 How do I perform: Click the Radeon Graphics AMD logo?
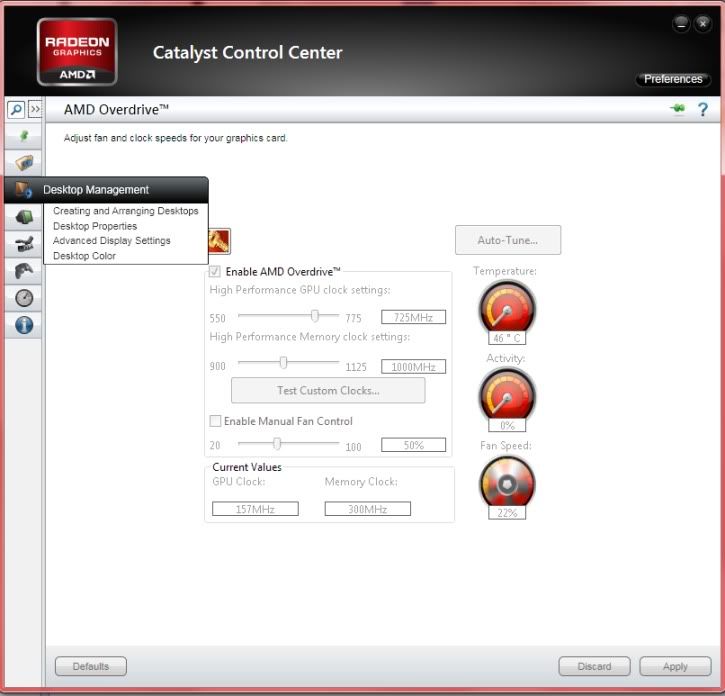coord(77,52)
